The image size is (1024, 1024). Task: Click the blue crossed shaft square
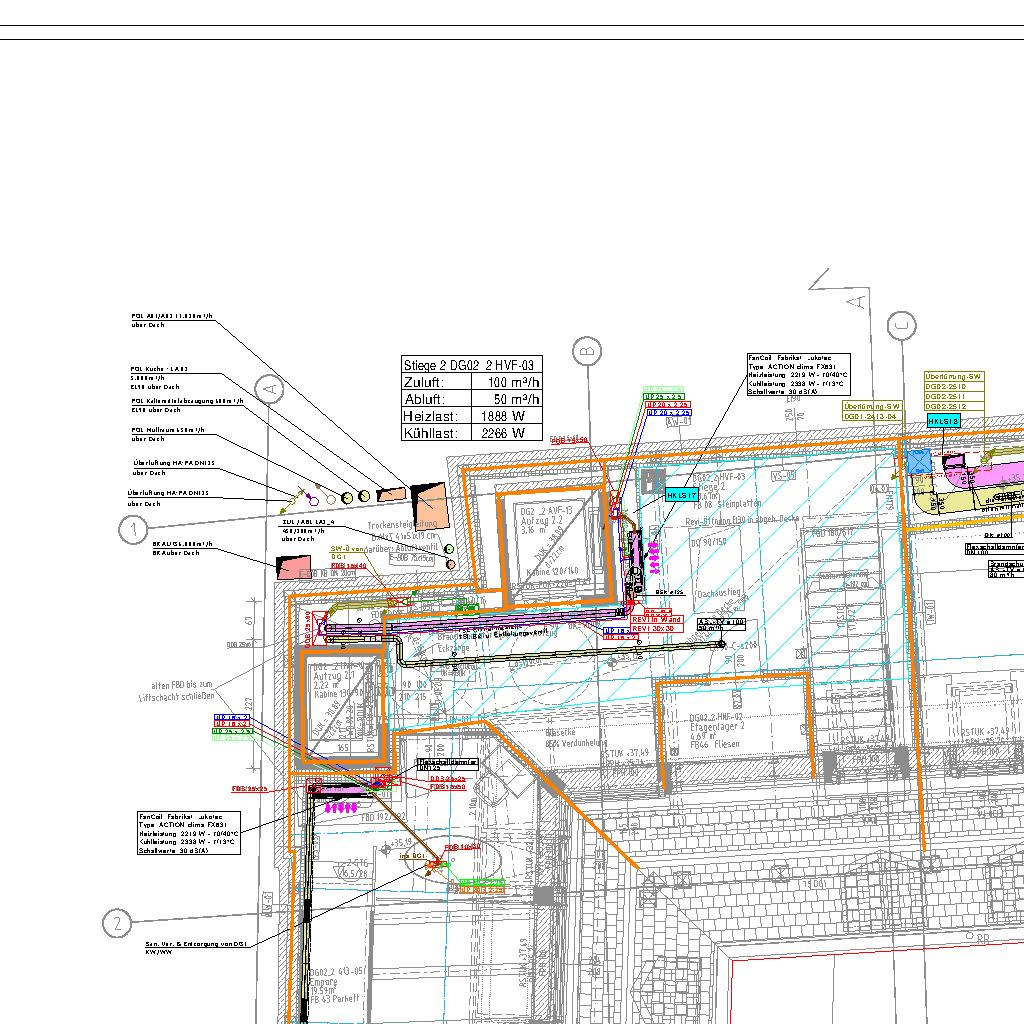[x=918, y=461]
